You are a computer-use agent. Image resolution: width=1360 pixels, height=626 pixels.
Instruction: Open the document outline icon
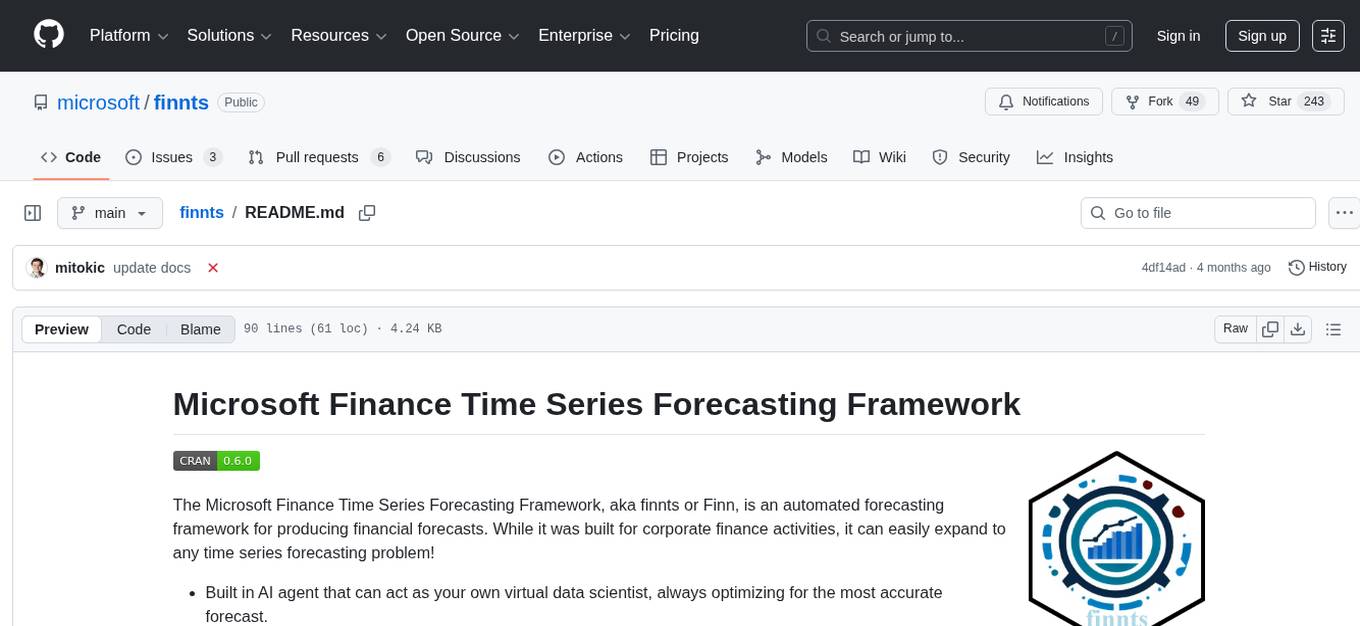coord(1333,329)
